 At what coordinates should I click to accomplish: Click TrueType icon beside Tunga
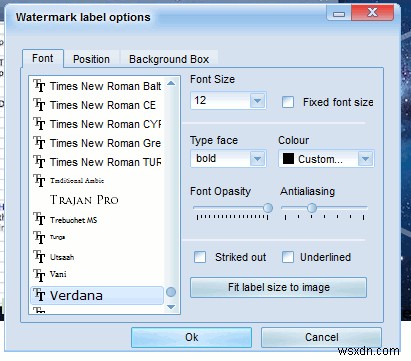(39, 238)
